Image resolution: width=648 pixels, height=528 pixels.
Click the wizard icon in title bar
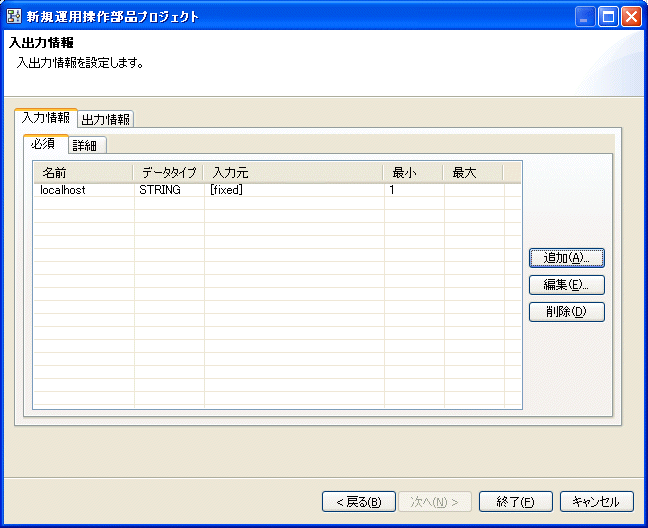(14, 17)
